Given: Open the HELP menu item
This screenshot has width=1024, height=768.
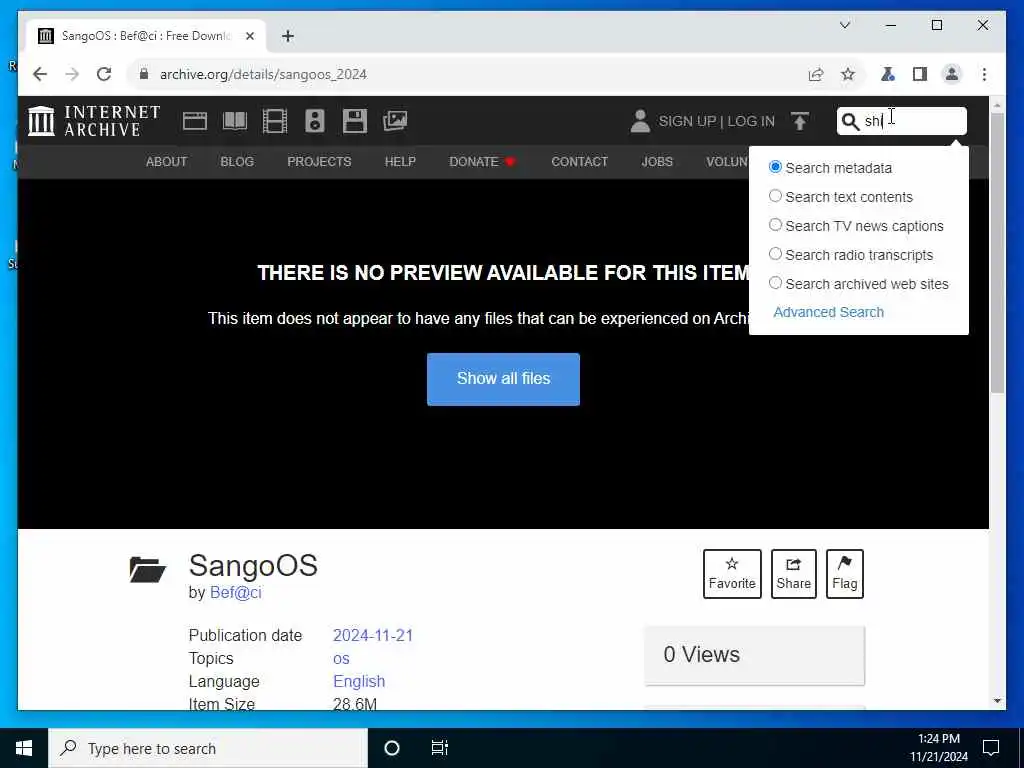Looking at the screenshot, I should pos(400,161).
